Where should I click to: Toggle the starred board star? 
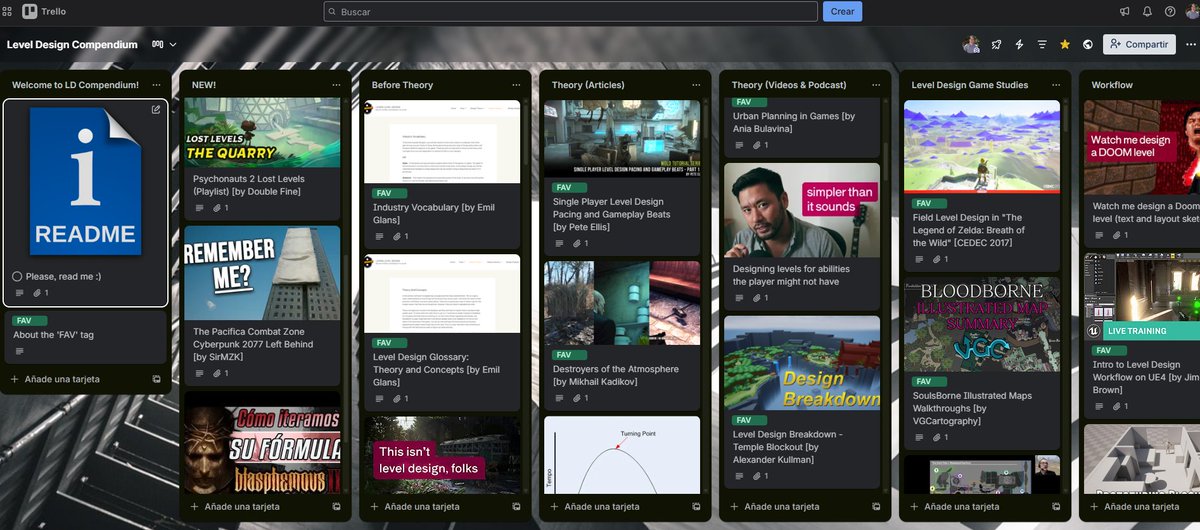tap(1065, 44)
